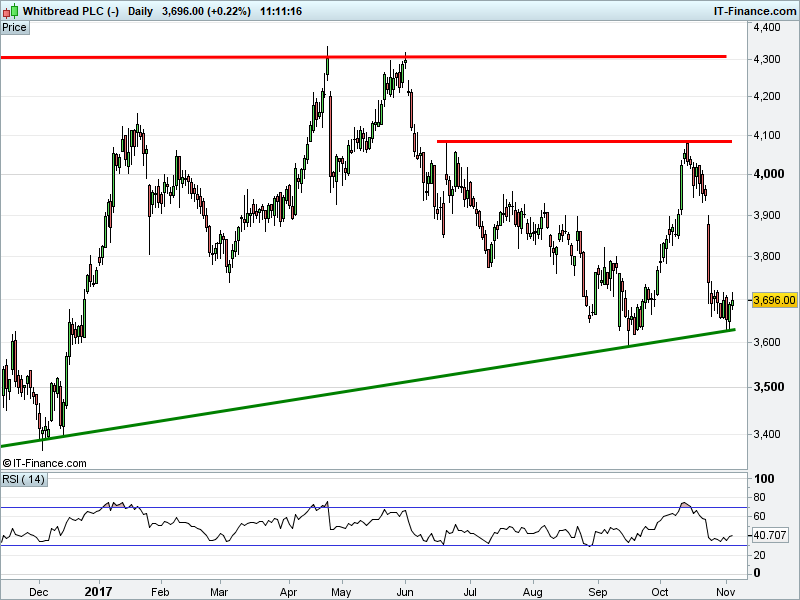800x600 pixels.
Task: Click the Oct label on time axis
Action: click(660, 592)
